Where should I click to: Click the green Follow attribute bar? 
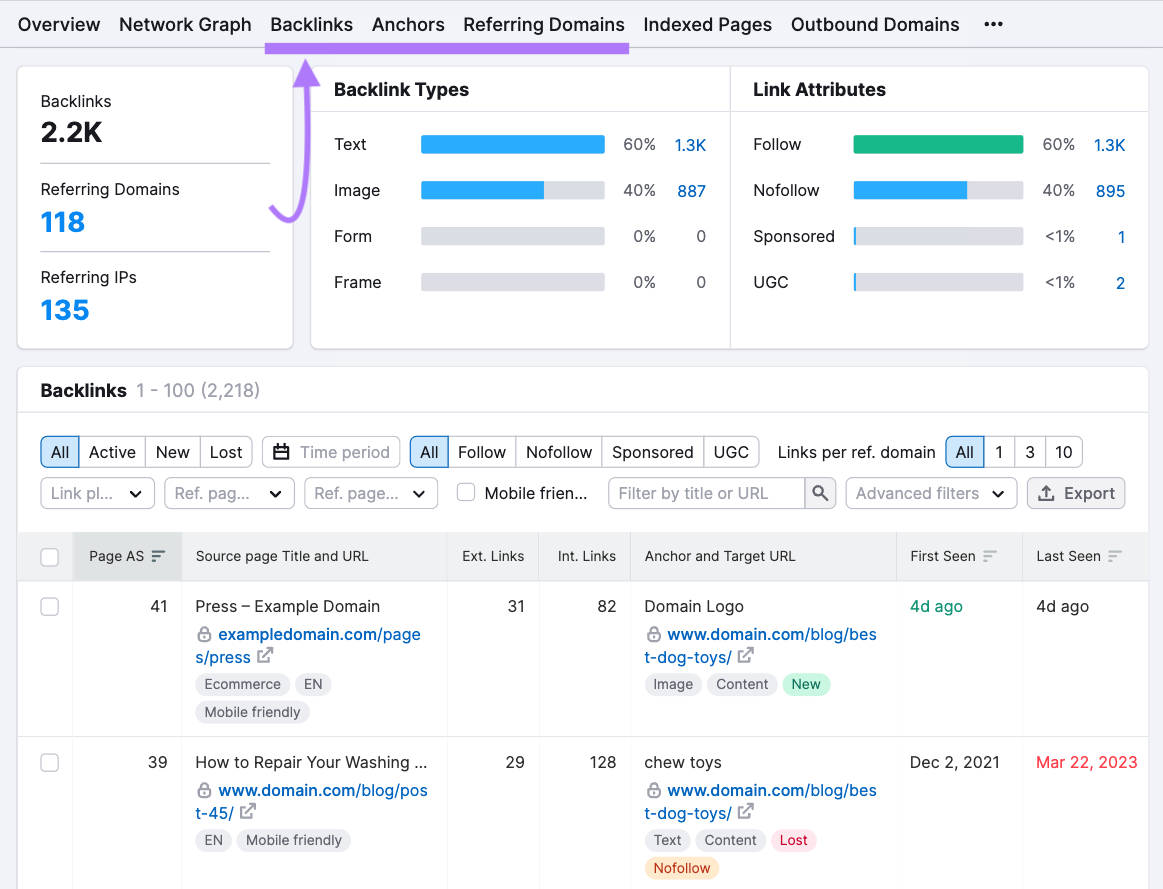pyautogui.click(x=937, y=145)
